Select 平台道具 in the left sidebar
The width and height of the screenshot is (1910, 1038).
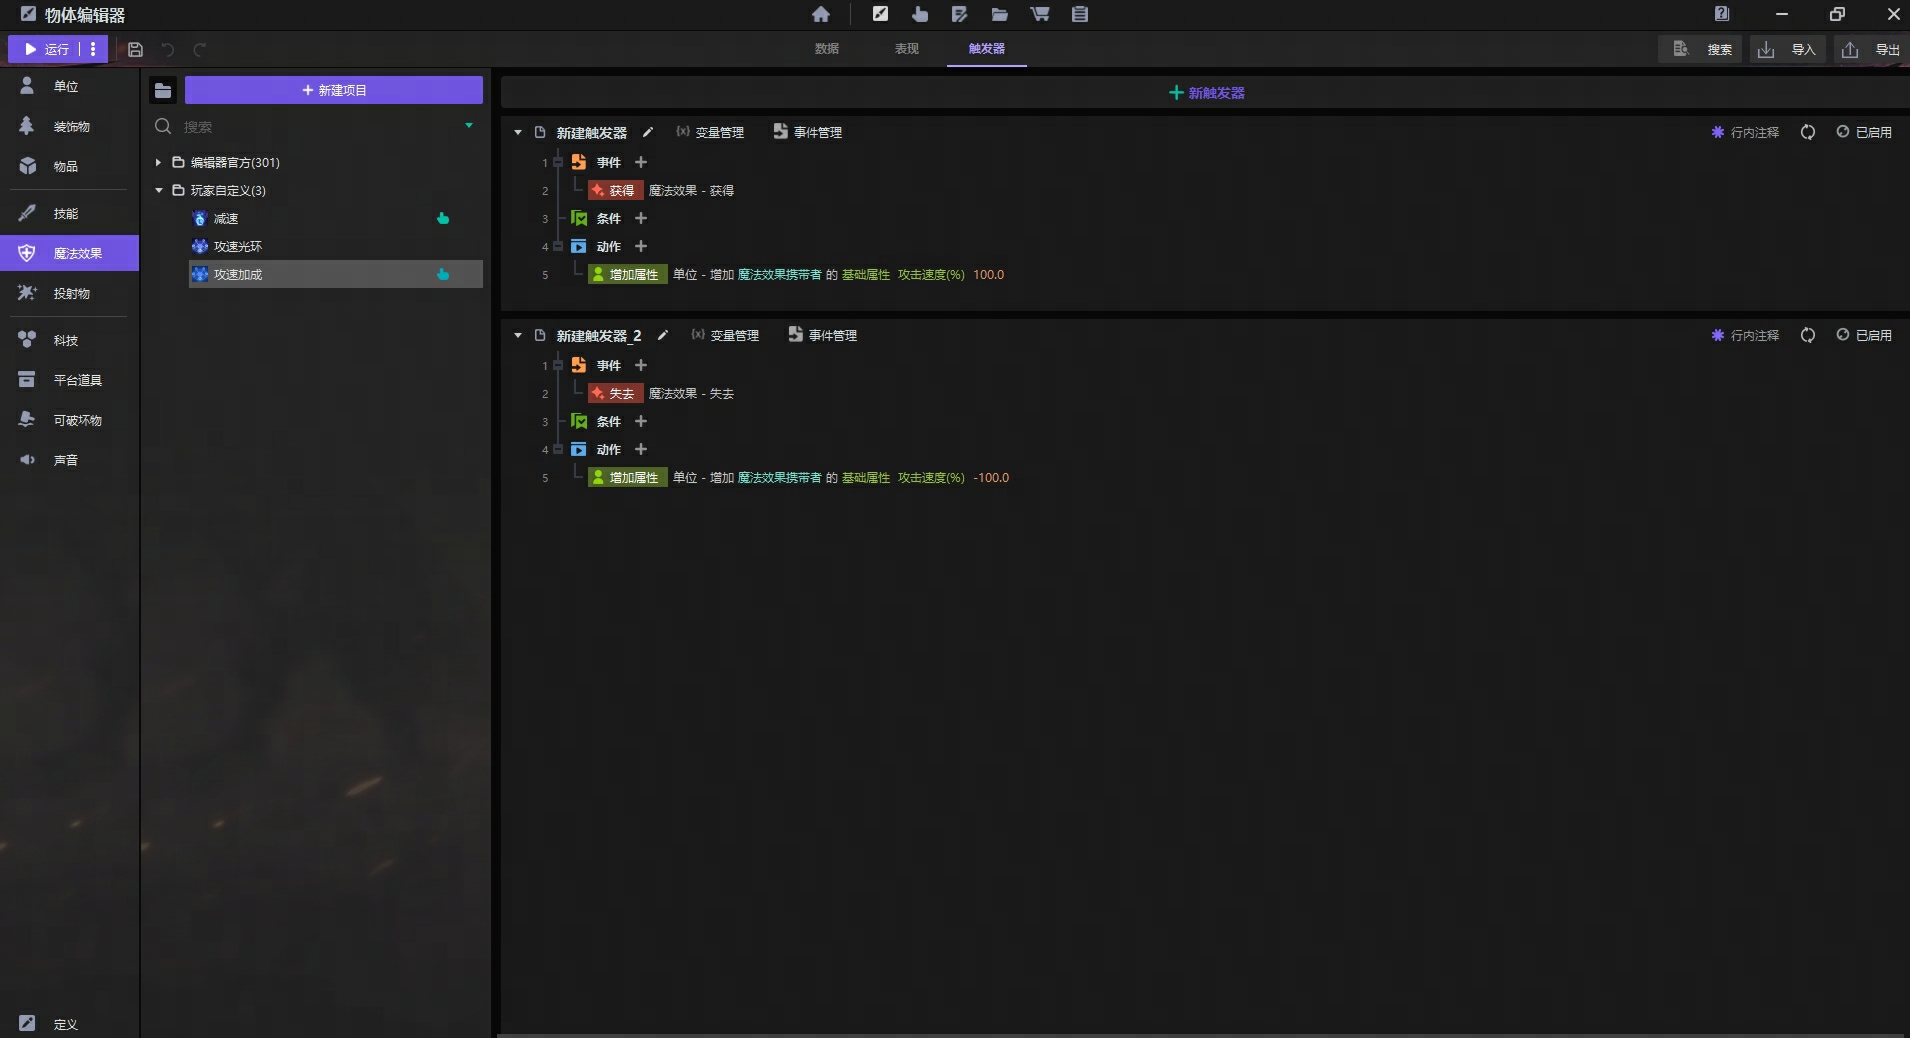(69, 381)
